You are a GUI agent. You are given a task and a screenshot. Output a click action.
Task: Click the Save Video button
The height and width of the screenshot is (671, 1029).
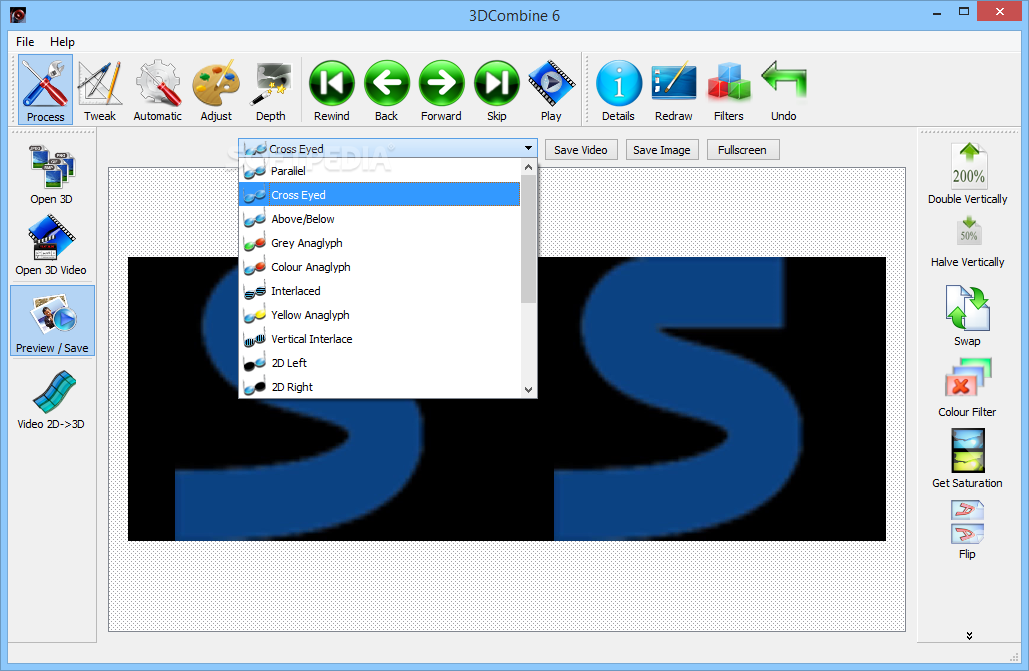581,150
